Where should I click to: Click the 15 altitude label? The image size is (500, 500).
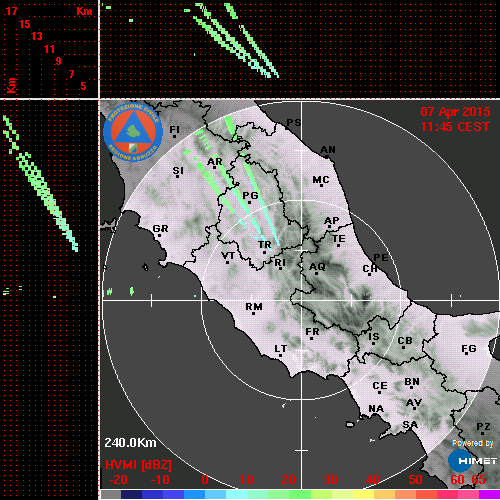tap(25, 24)
